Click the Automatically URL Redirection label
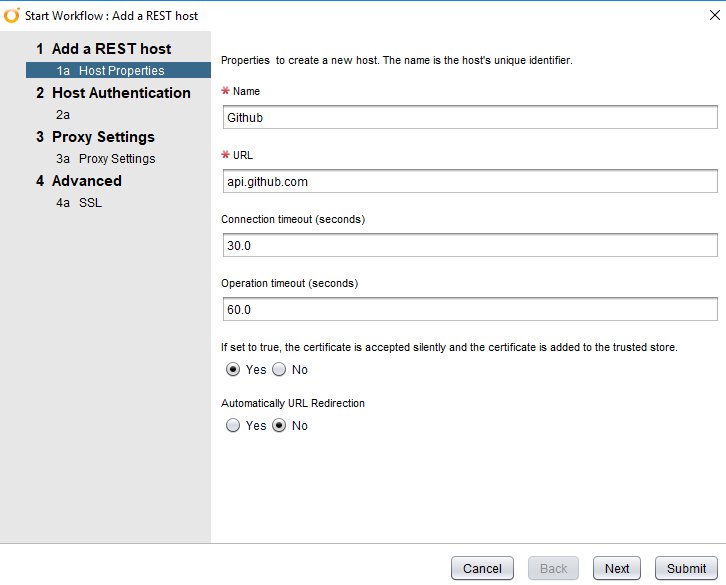The width and height of the screenshot is (726, 585). tap(293, 403)
